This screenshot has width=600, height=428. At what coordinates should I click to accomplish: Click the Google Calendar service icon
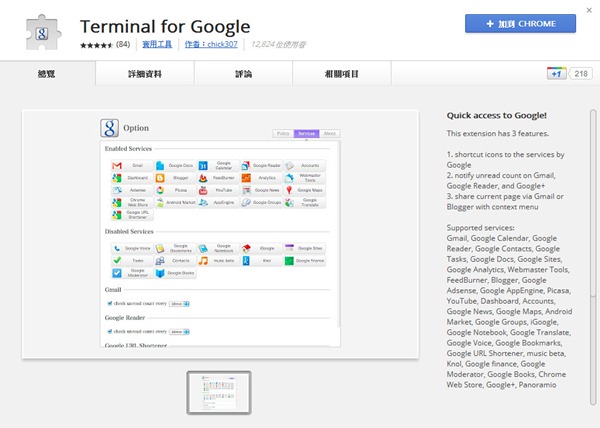tap(202, 165)
